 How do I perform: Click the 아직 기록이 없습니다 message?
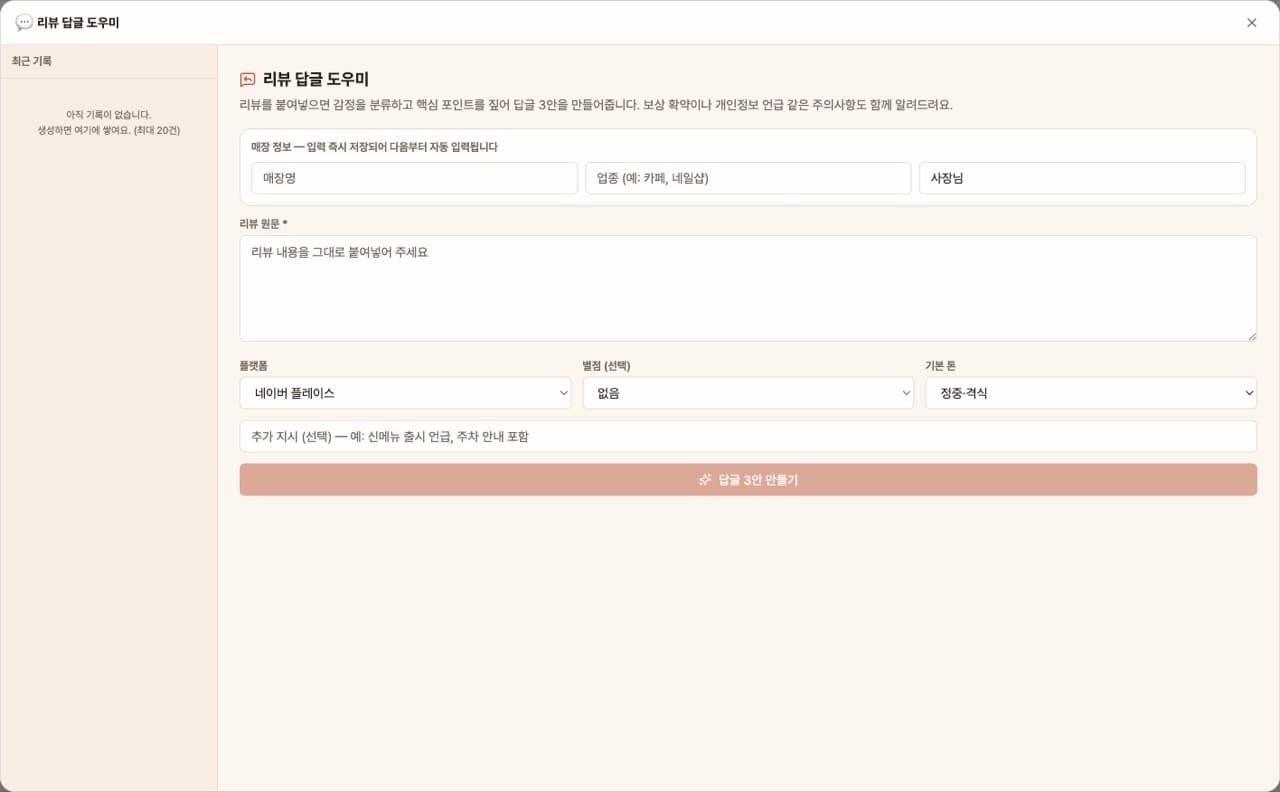109,115
